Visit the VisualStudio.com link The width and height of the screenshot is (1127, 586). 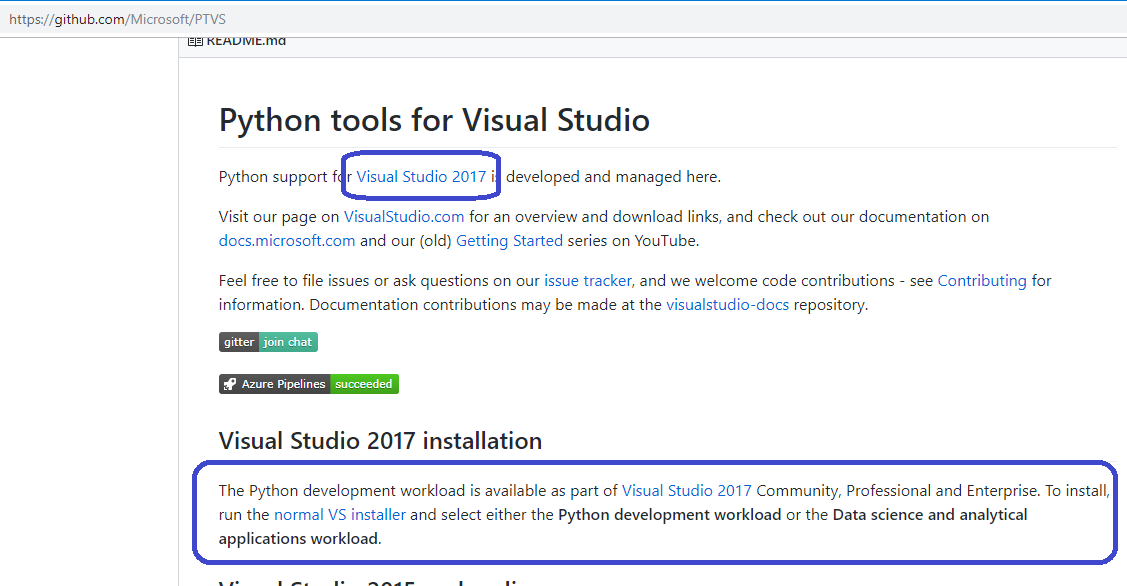(x=403, y=216)
